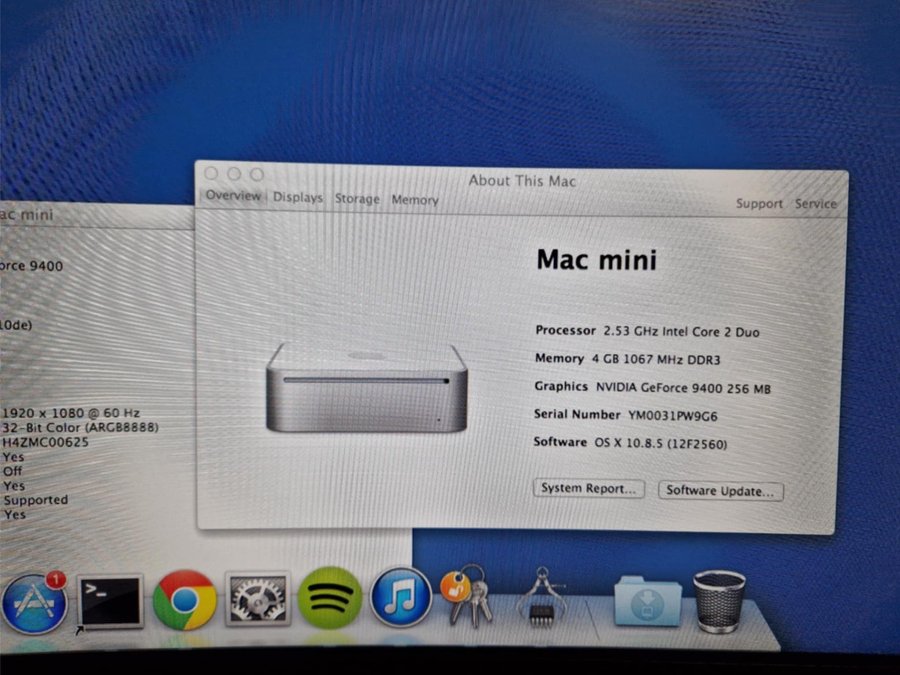Click OS X 10.8.5 (12F2560) version text

661,444
